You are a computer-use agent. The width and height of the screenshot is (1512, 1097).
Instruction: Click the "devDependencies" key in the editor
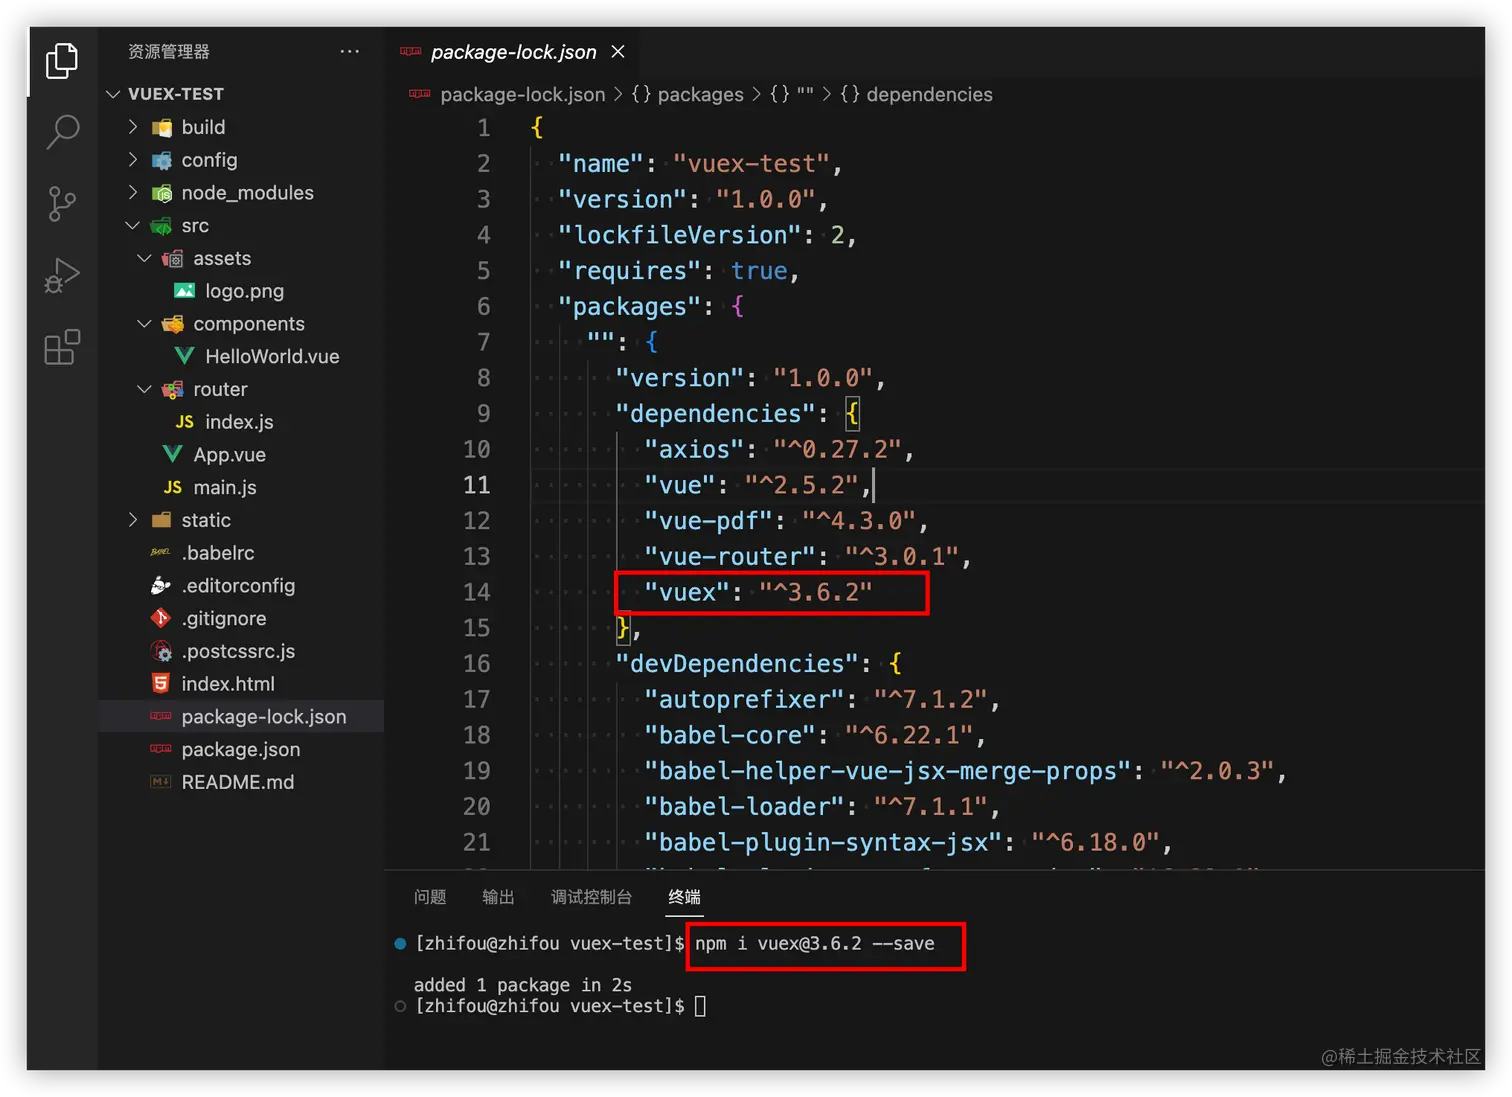coord(737,663)
